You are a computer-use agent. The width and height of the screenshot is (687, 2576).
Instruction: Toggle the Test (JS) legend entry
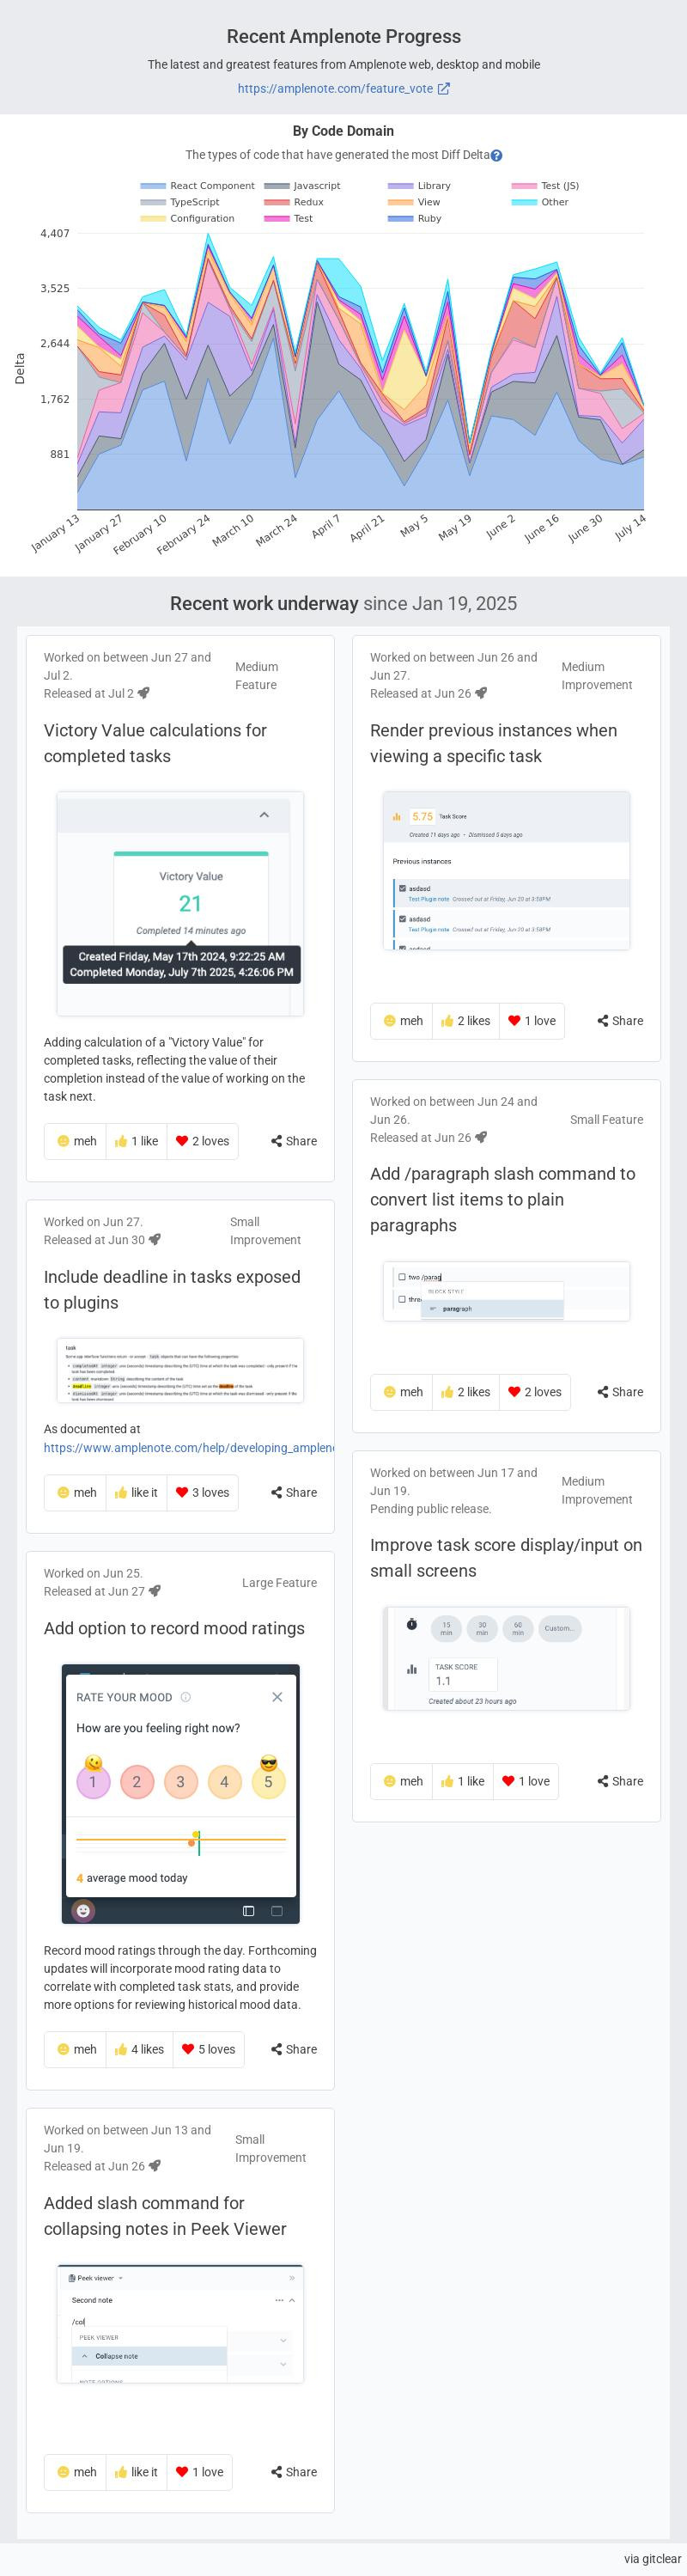pyautogui.click(x=546, y=186)
